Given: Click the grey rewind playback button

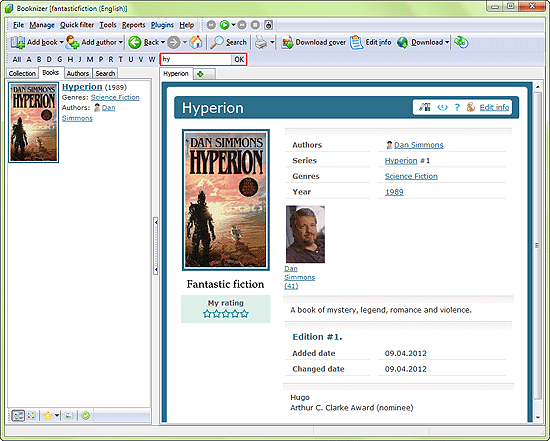Looking at the screenshot, I should pos(211,25).
